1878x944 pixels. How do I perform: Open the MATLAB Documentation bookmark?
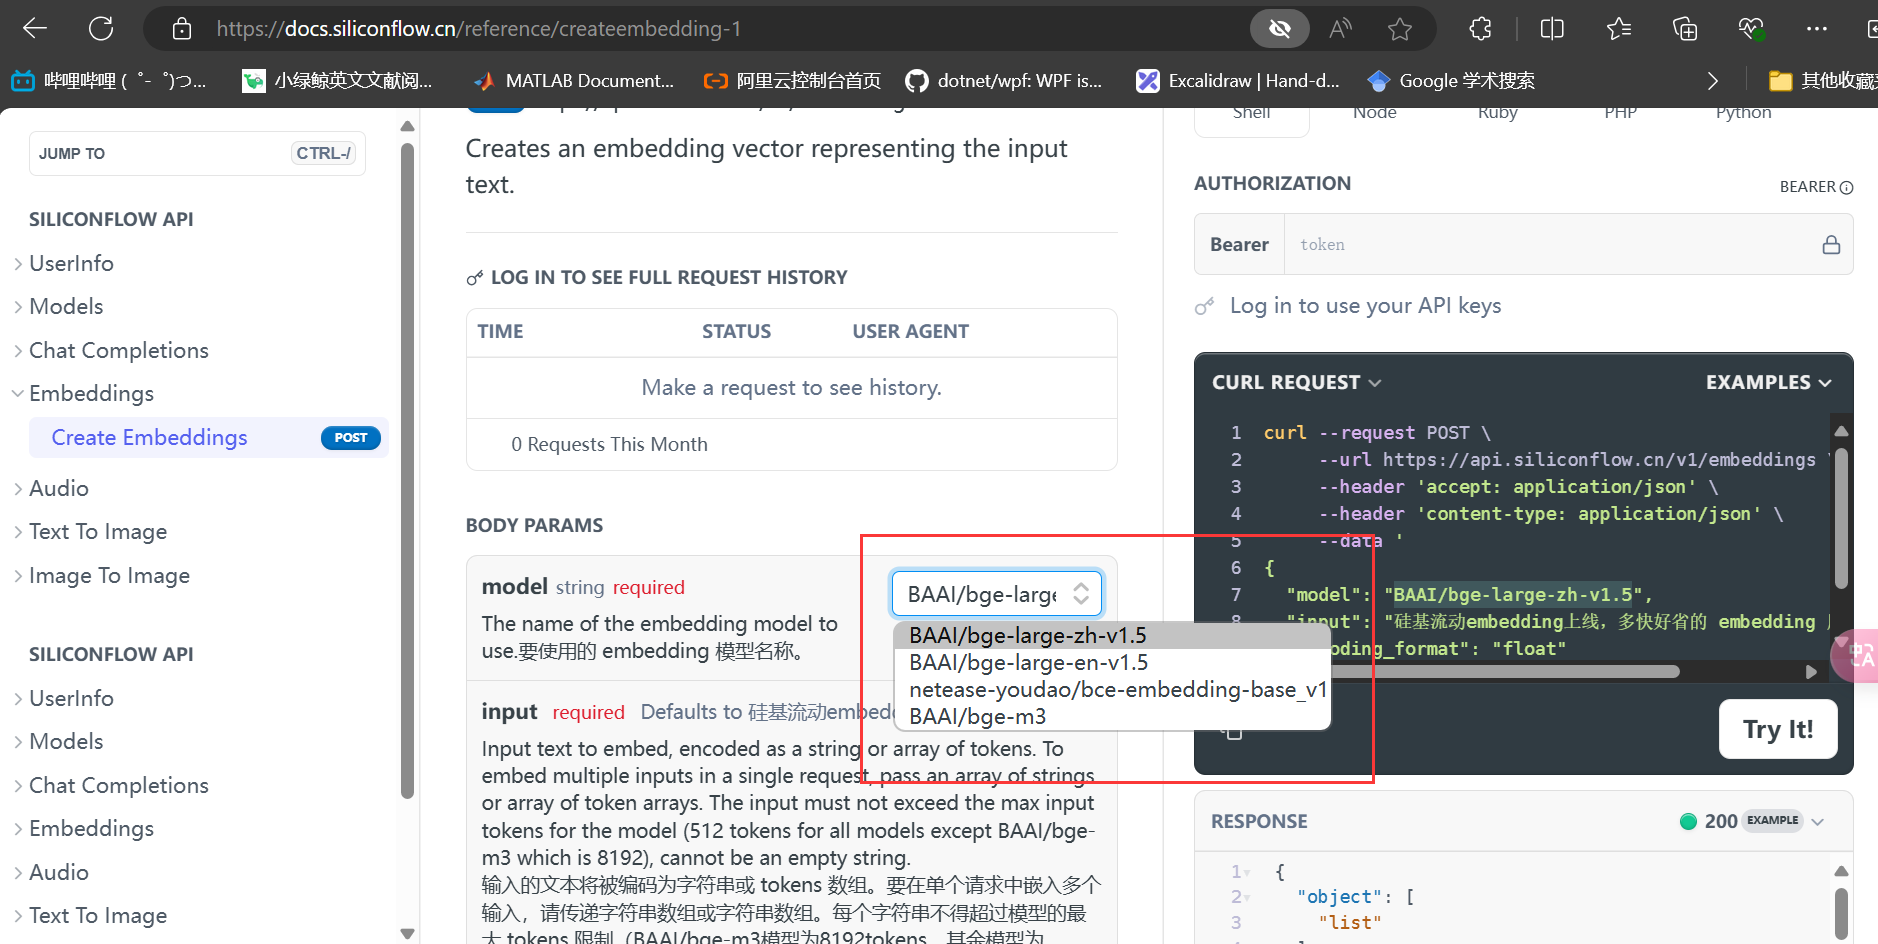tap(574, 81)
